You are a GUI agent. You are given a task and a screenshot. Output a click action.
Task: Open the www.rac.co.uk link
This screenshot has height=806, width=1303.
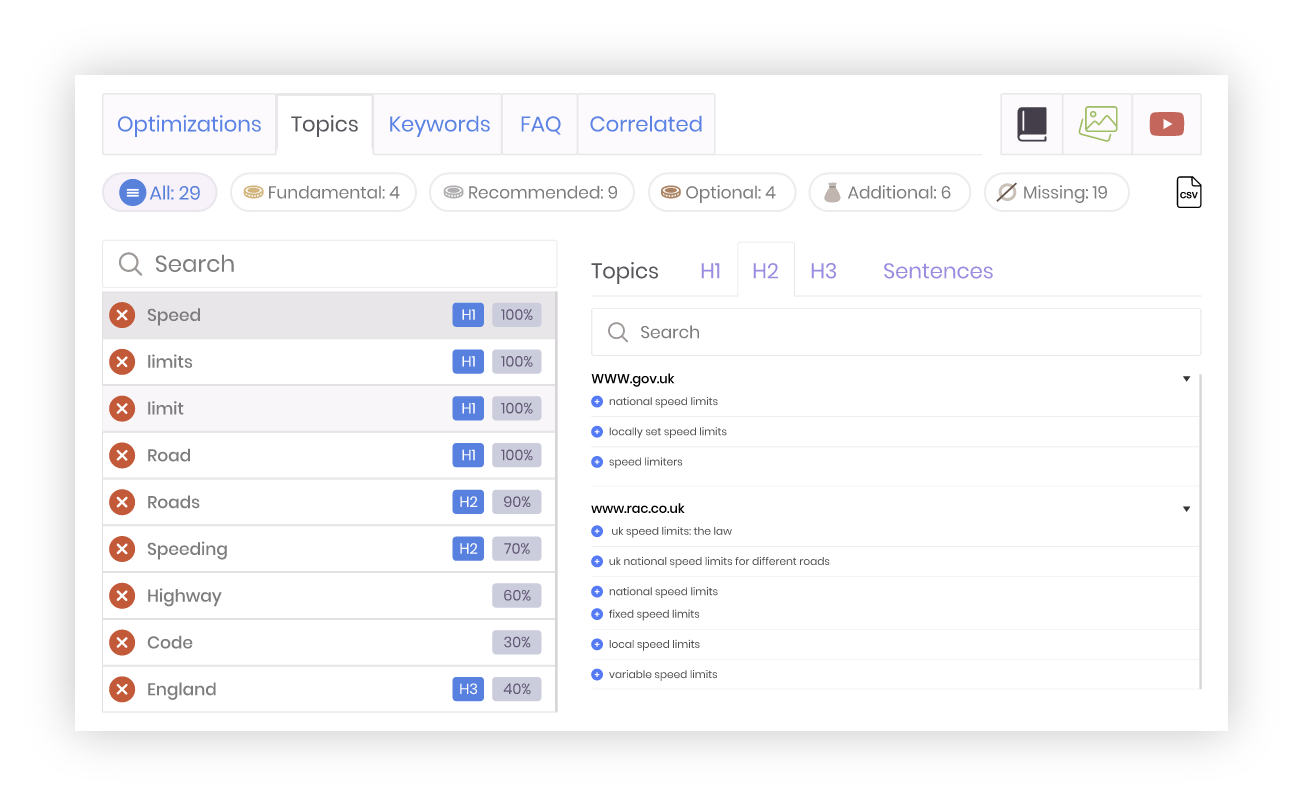click(638, 508)
